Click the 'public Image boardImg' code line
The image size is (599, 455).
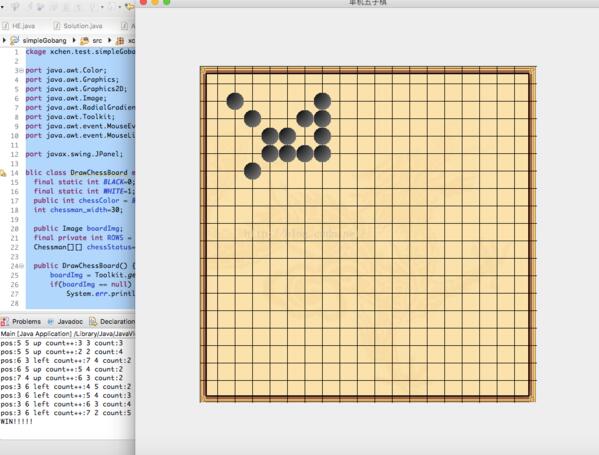tap(78, 228)
